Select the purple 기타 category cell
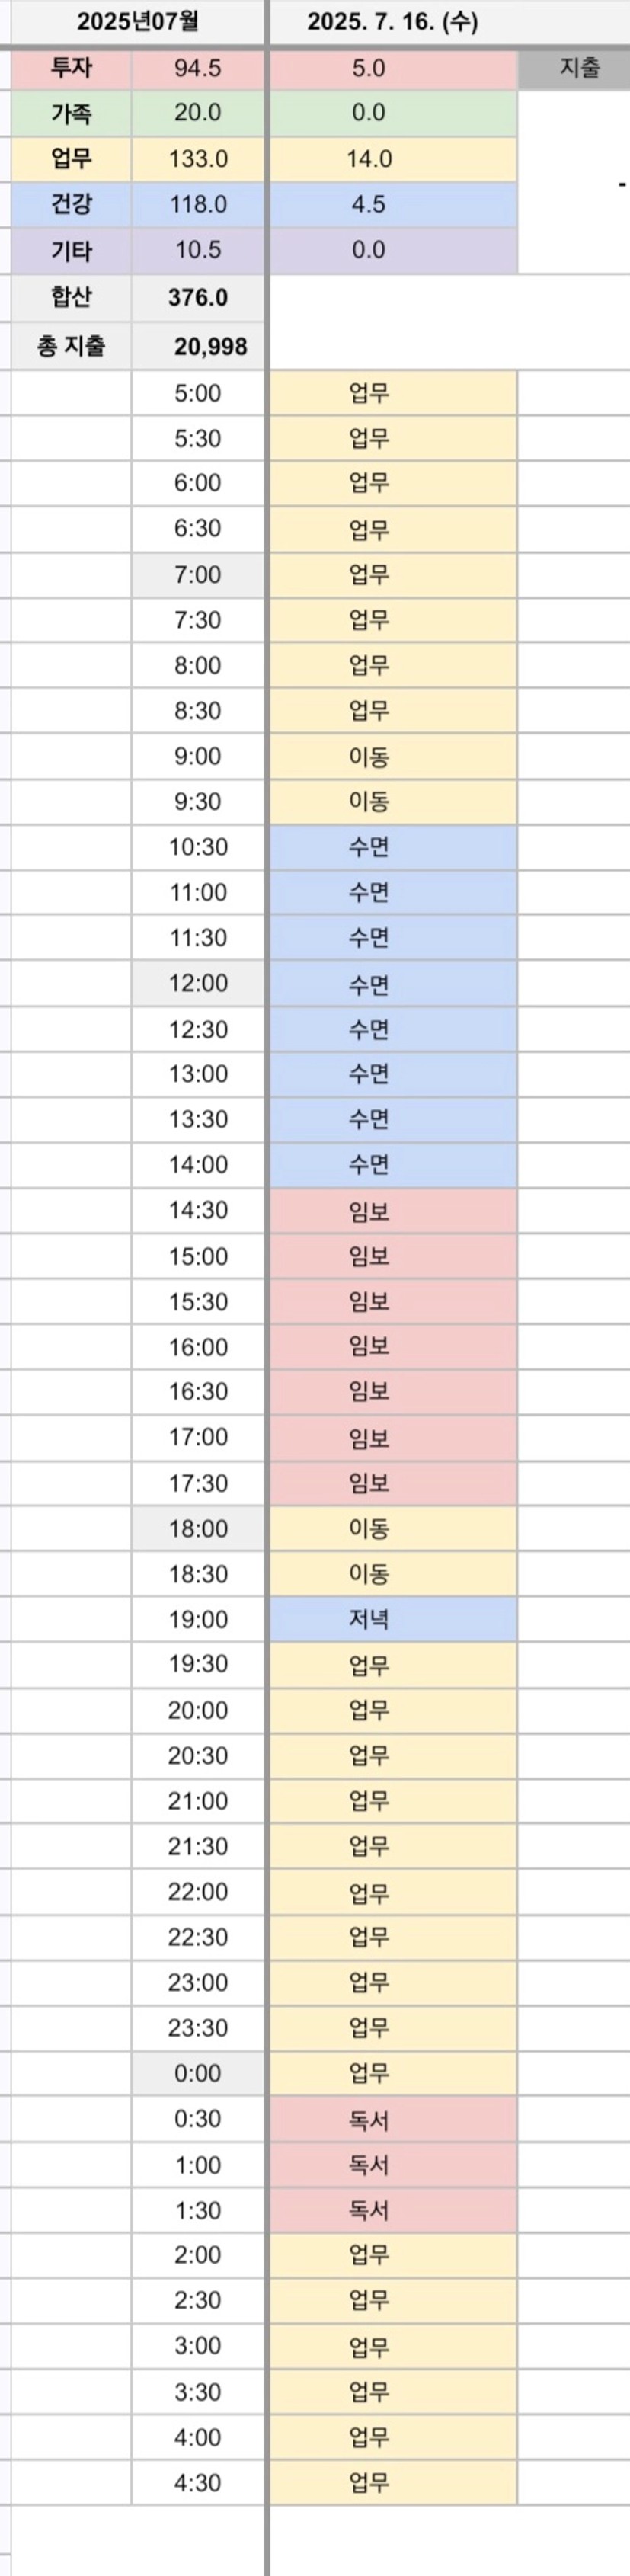The height and width of the screenshot is (2576, 630). (71, 251)
